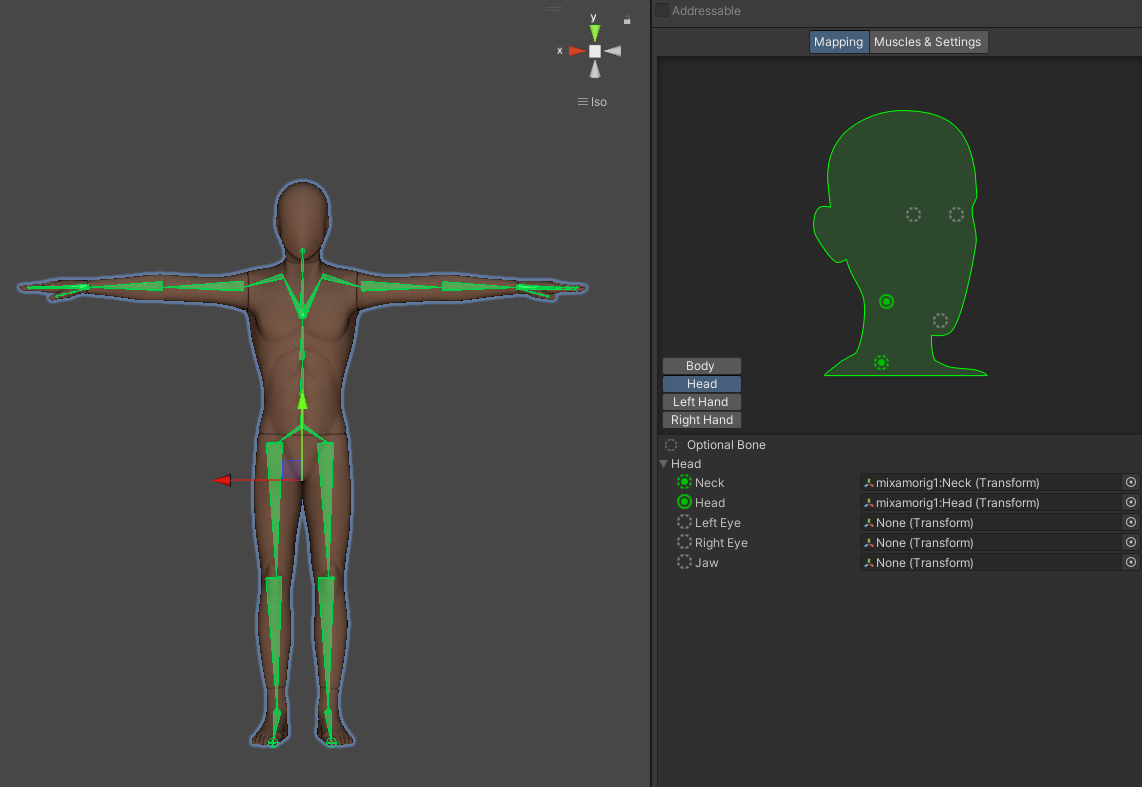Show the Left Hand mapping view

pos(701,402)
